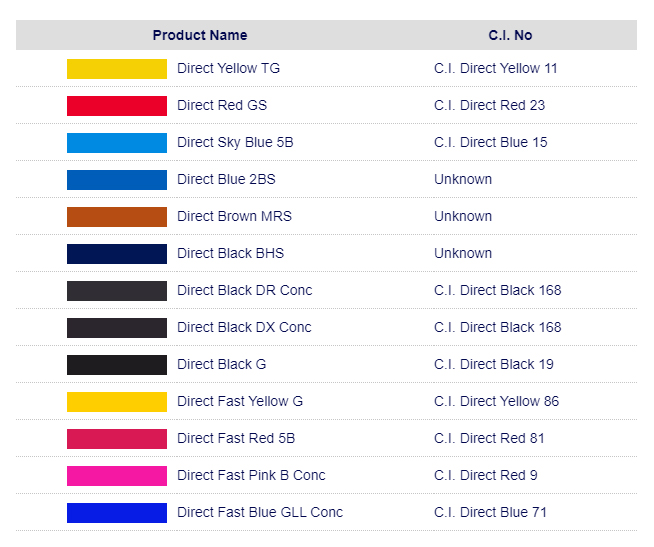The height and width of the screenshot is (547, 654).
Task: Click the C.I. No column header
Action: 510,35
